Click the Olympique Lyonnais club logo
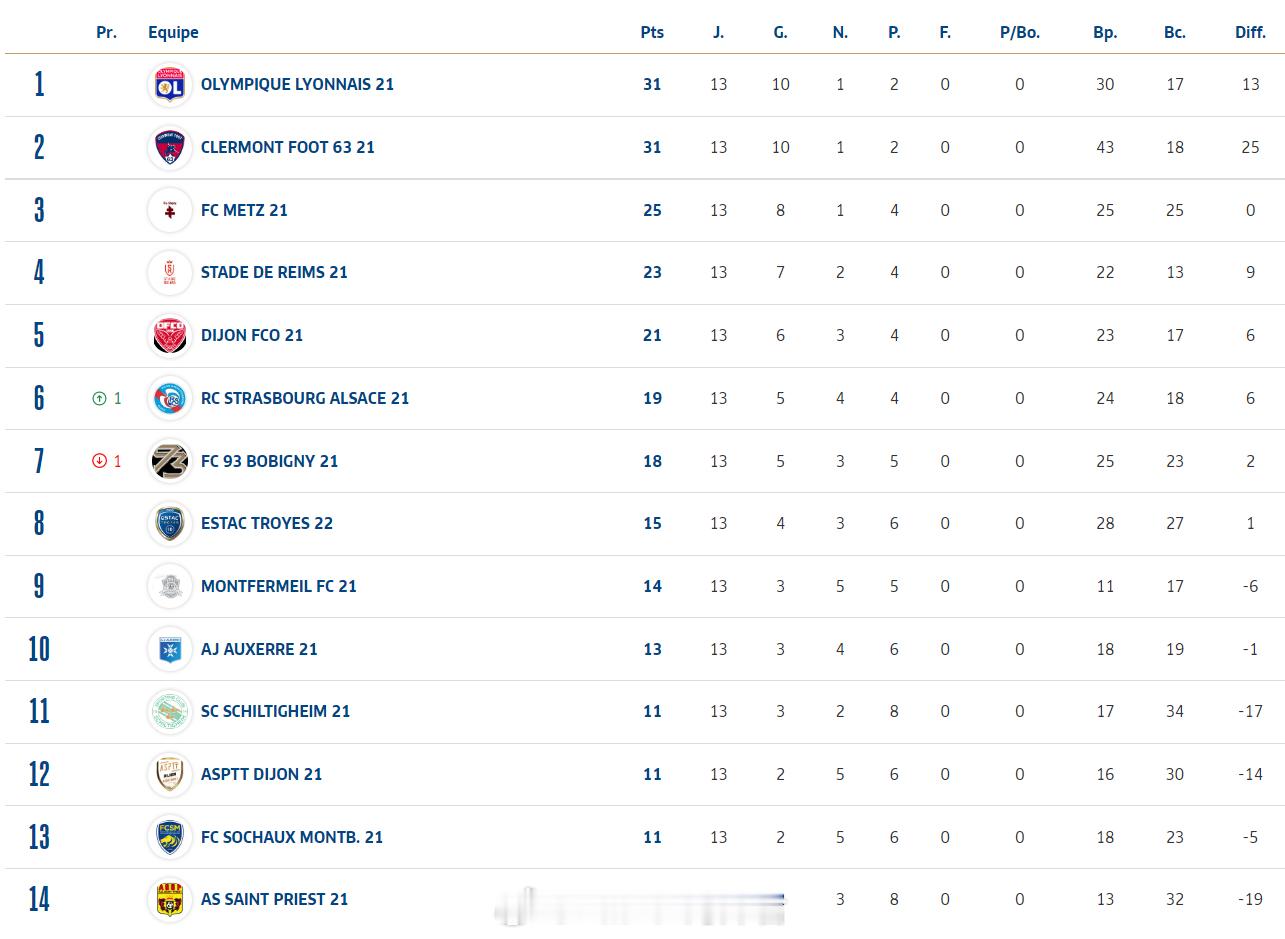The image size is (1285, 939). pos(170,85)
